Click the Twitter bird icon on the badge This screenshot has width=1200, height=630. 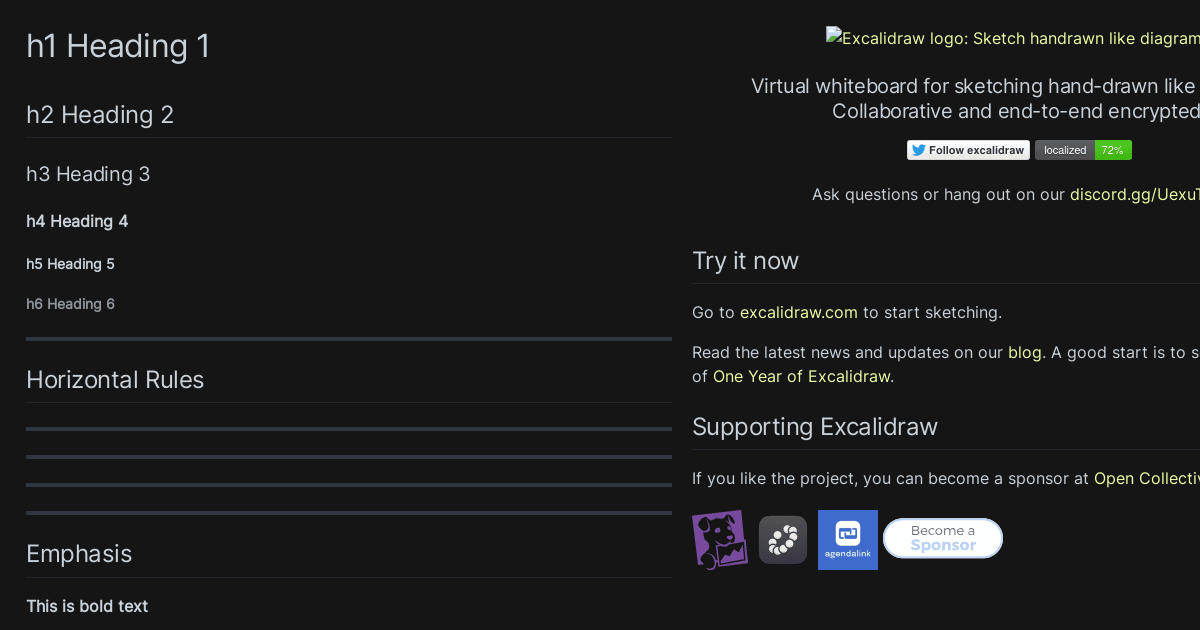[917, 149]
